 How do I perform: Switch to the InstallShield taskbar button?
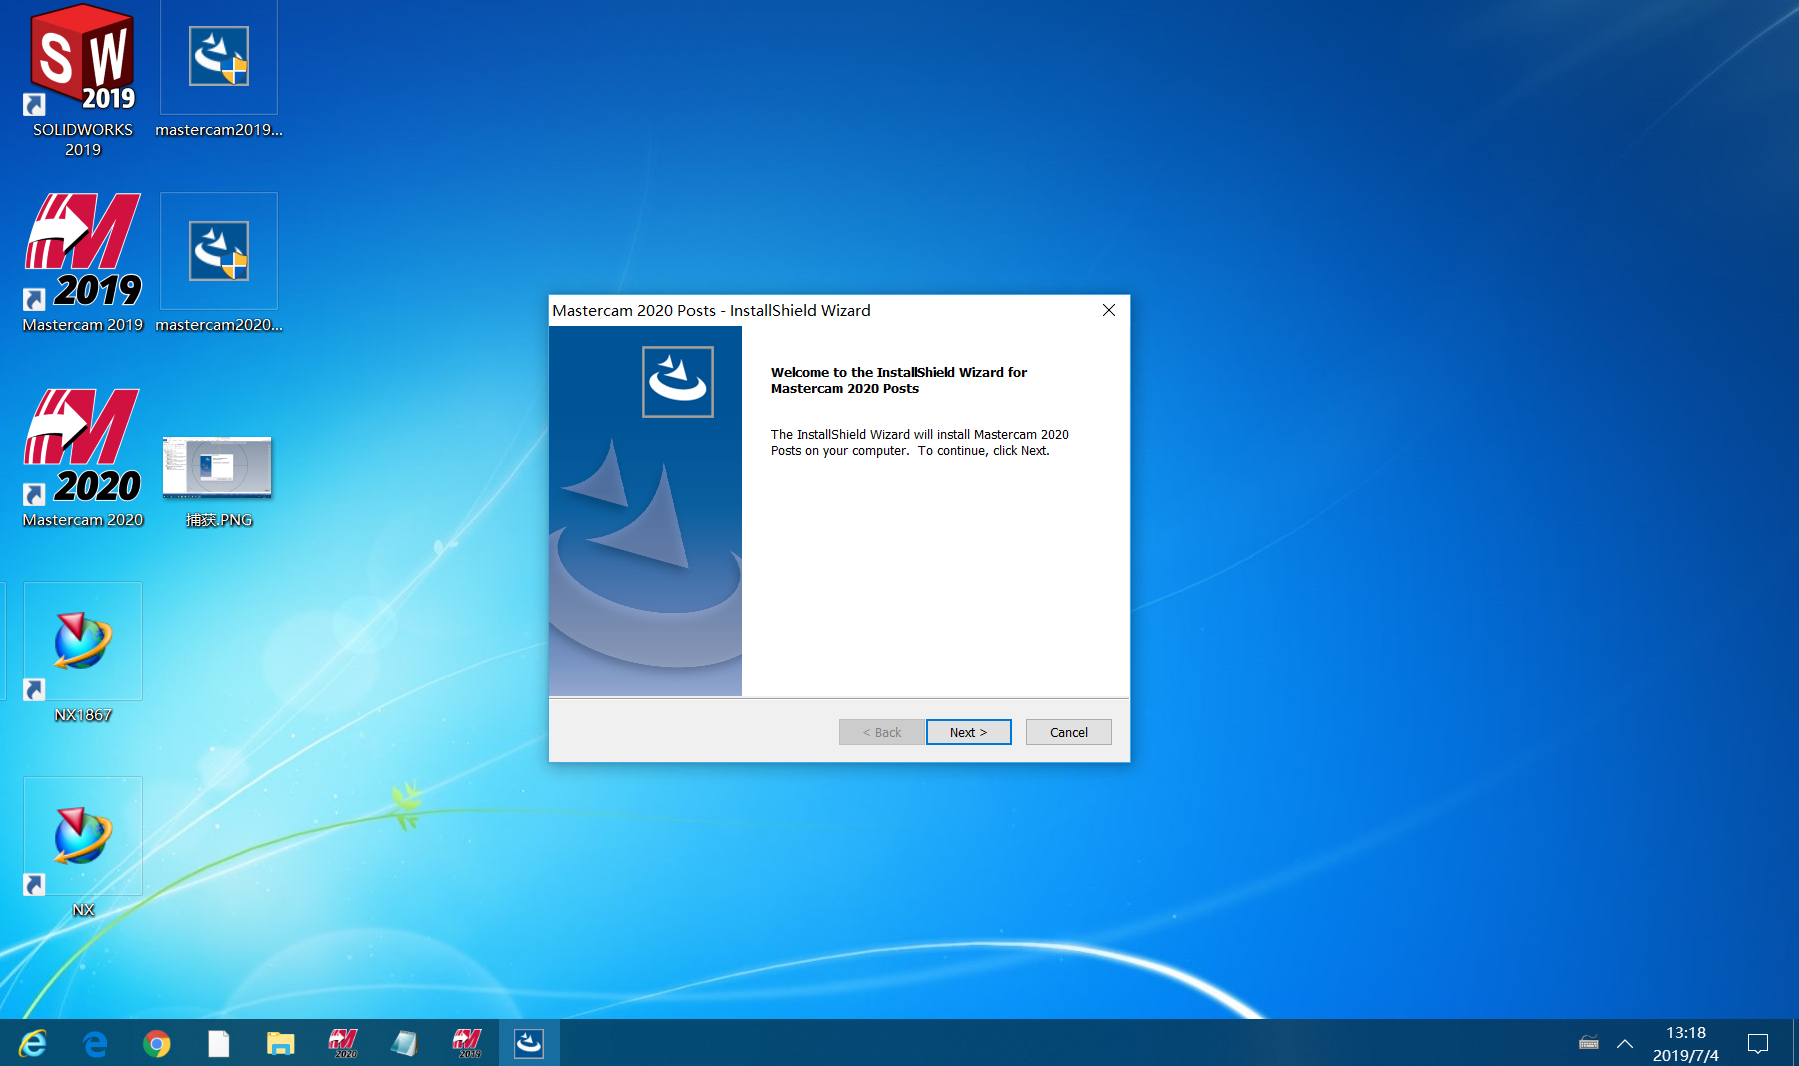529,1044
